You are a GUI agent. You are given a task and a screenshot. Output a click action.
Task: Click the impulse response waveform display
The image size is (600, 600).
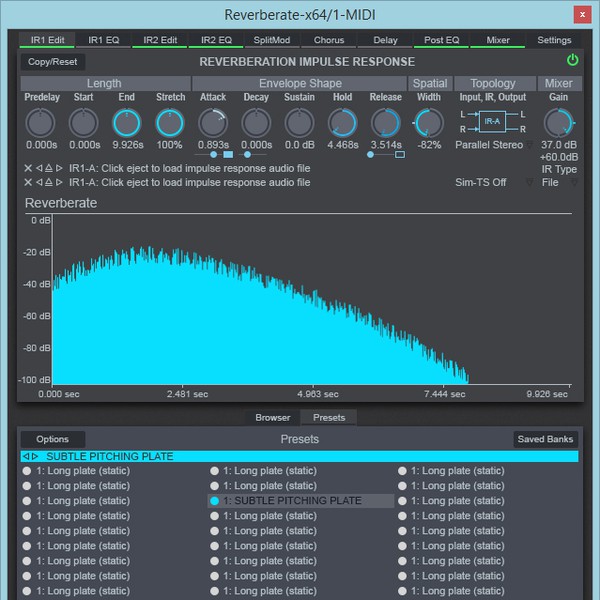point(312,299)
